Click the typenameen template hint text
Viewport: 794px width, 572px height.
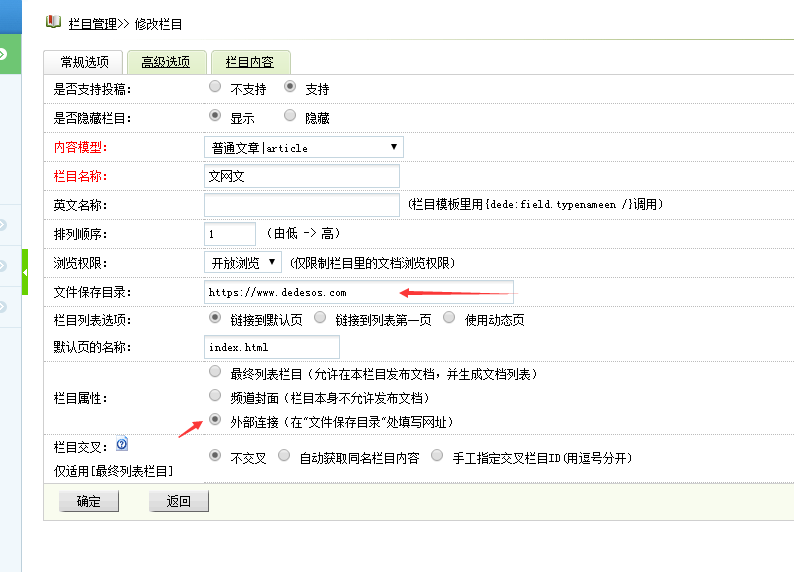[x=536, y=205]
